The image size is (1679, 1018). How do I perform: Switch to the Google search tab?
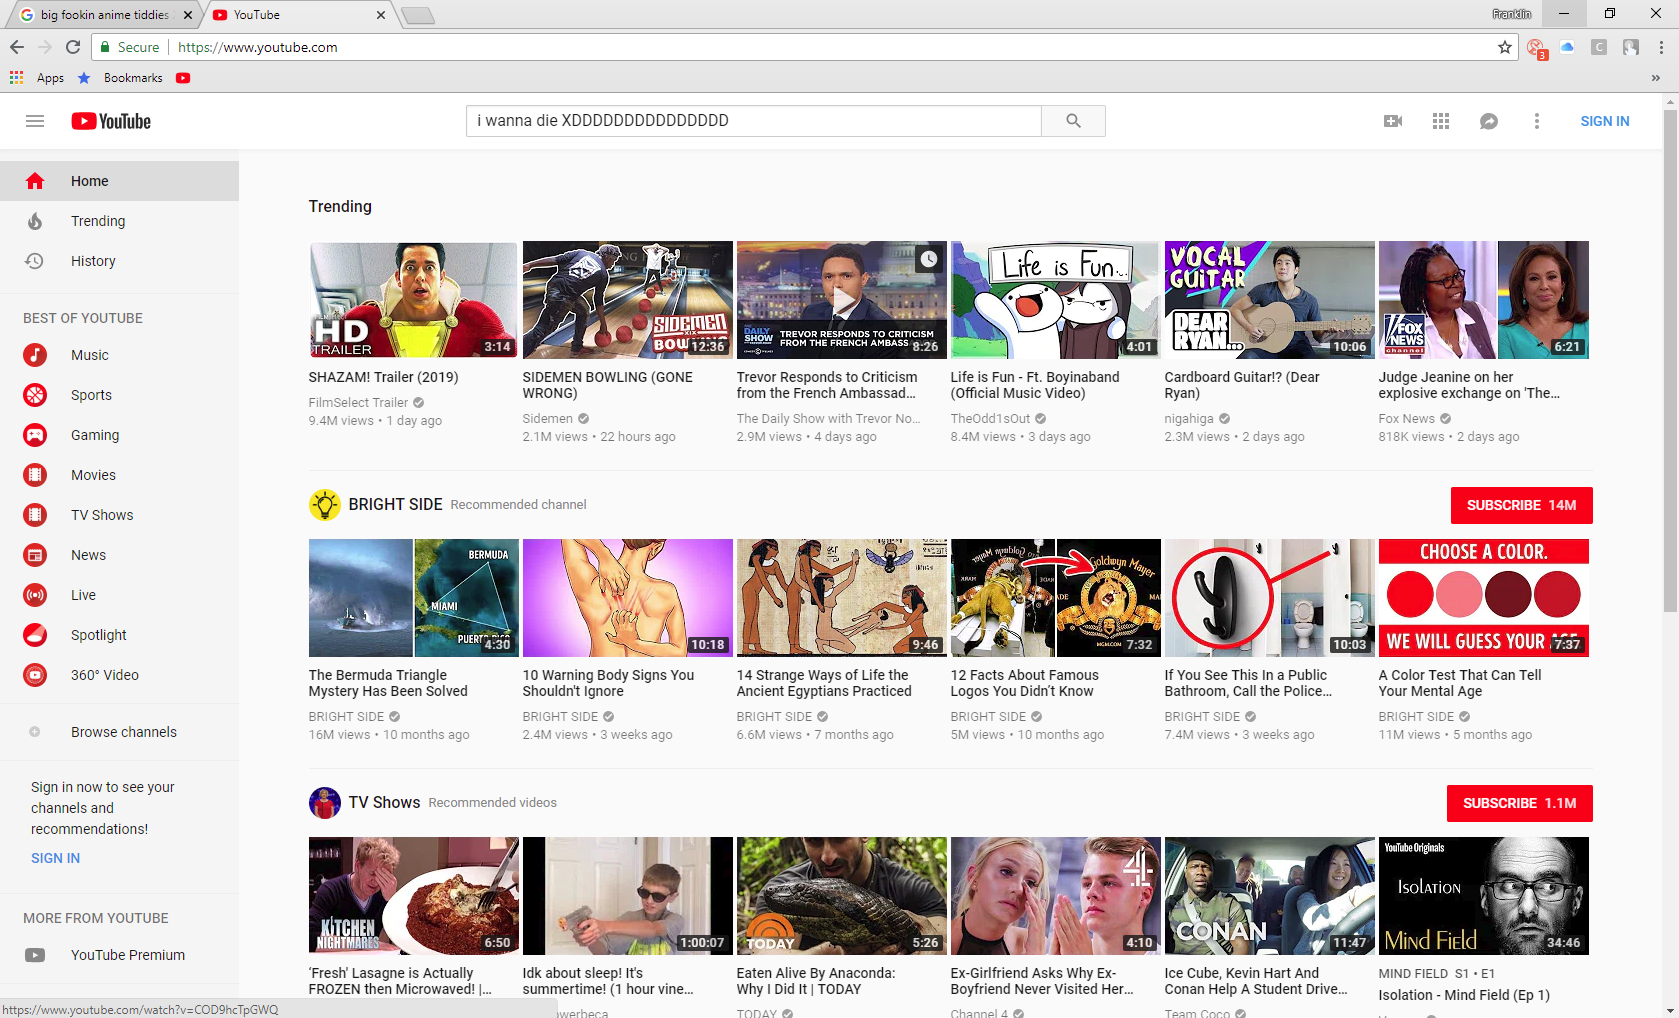(x=106, y=15)
